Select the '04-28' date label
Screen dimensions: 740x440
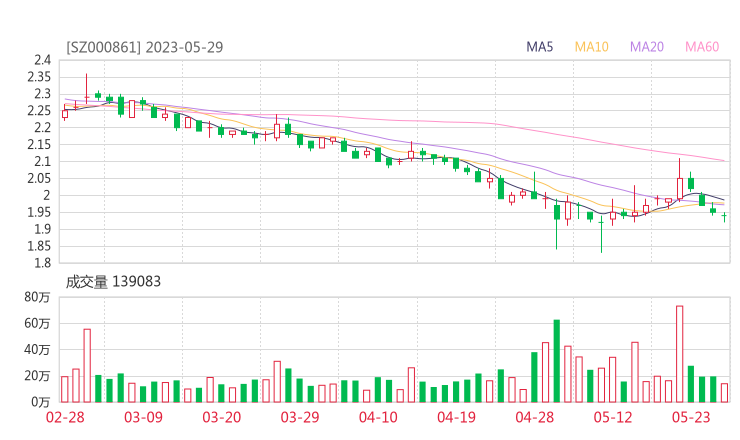tap(534, 417)
